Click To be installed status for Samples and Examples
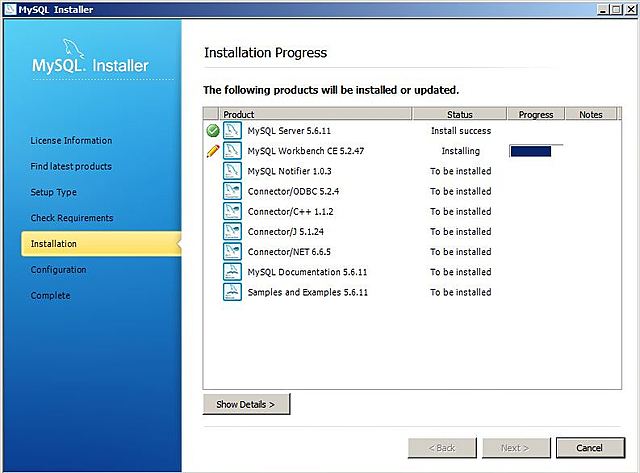Image resolution: width=640 pixels, height=473 pixels. tap(460, 292)
